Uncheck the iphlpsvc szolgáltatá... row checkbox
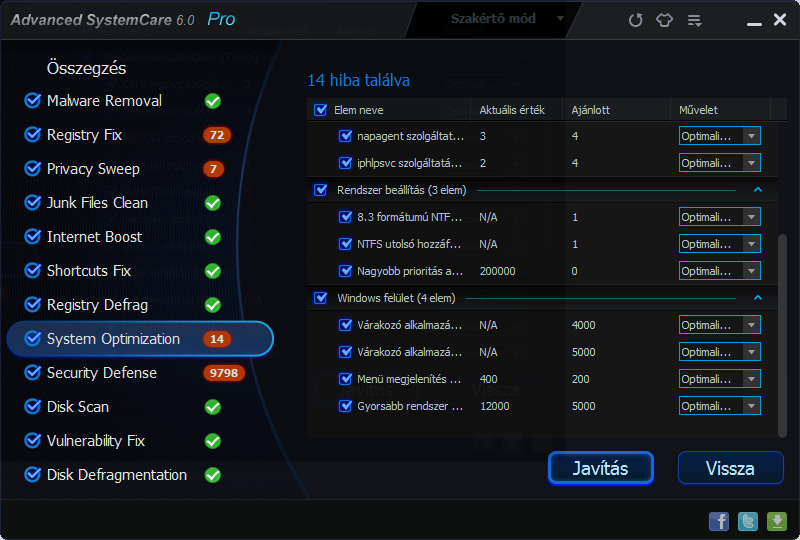The width and height of the screenshot is (800, 540). [x=345, y=163]
